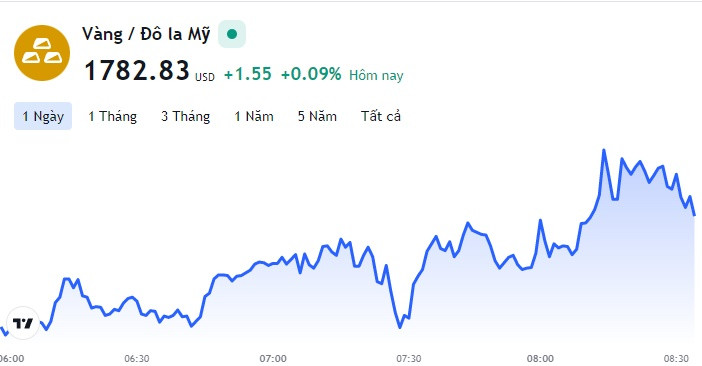Show the 5 Năm chart range
Screen dimensions: 702x366
coord(317,116)
